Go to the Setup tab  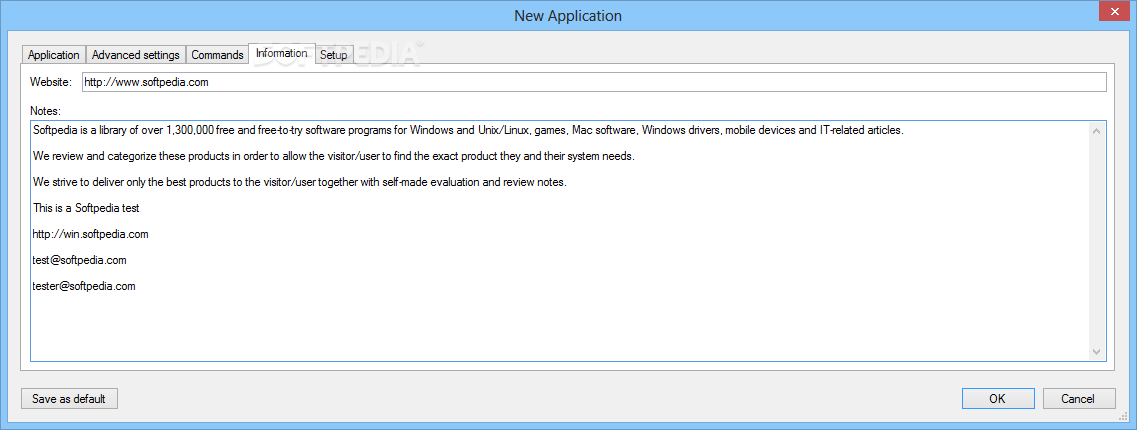pyautogui.click(x=334, y=55)
